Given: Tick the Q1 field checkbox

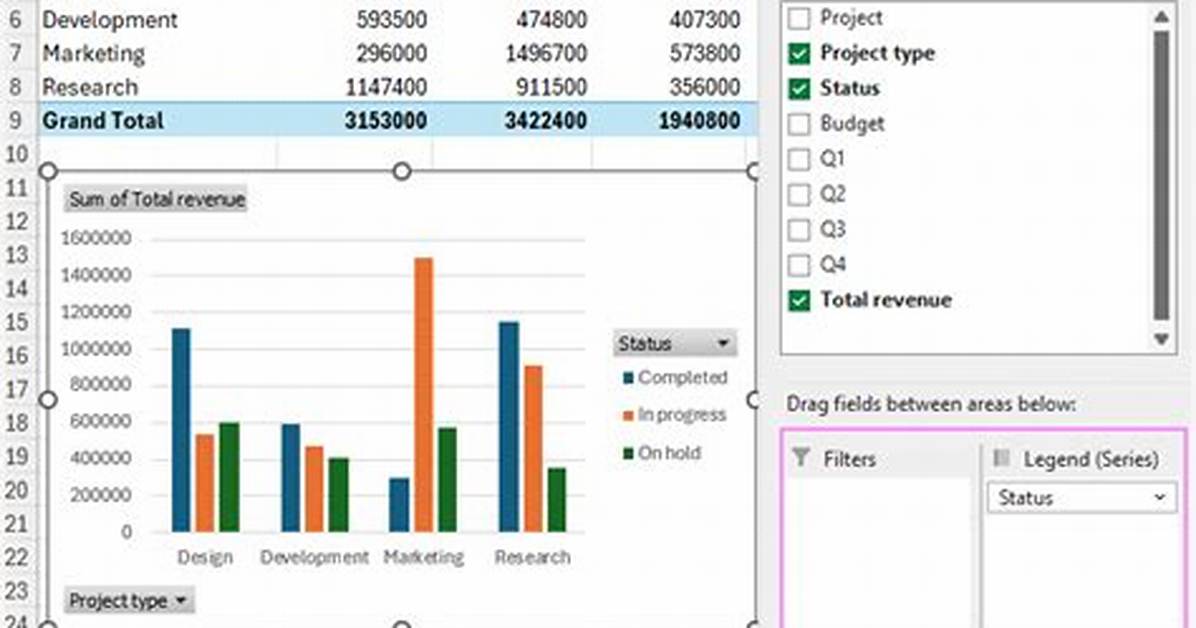Looking at the screenshot, I should point(799,159).
